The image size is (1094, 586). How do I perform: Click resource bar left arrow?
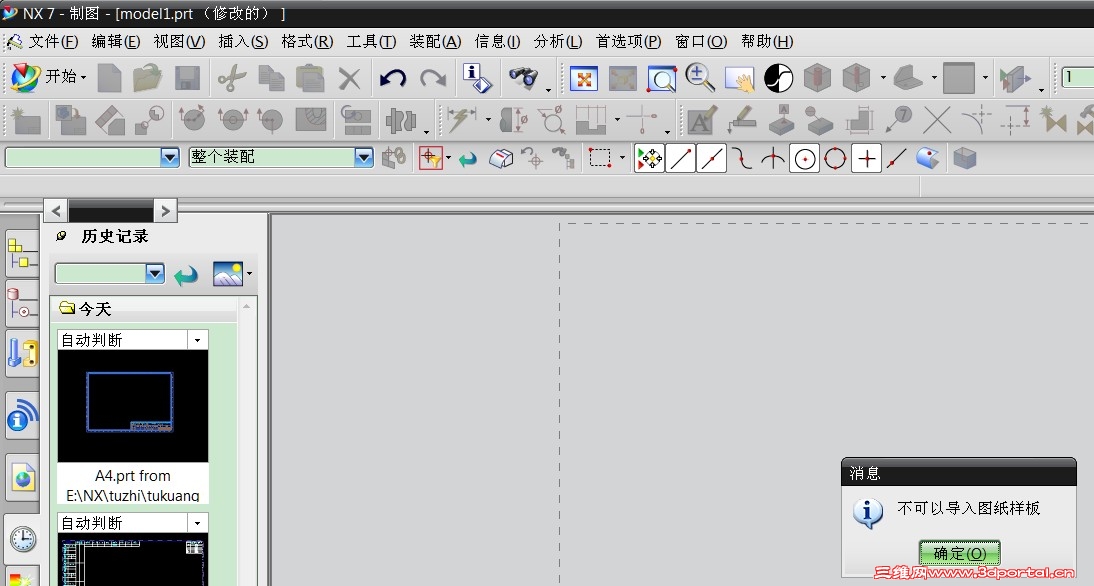pyautogui.click(x=56, y=210)
